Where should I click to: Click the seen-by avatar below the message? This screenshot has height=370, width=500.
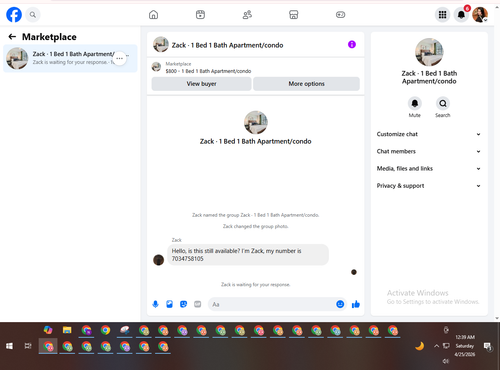coord(354,272)
